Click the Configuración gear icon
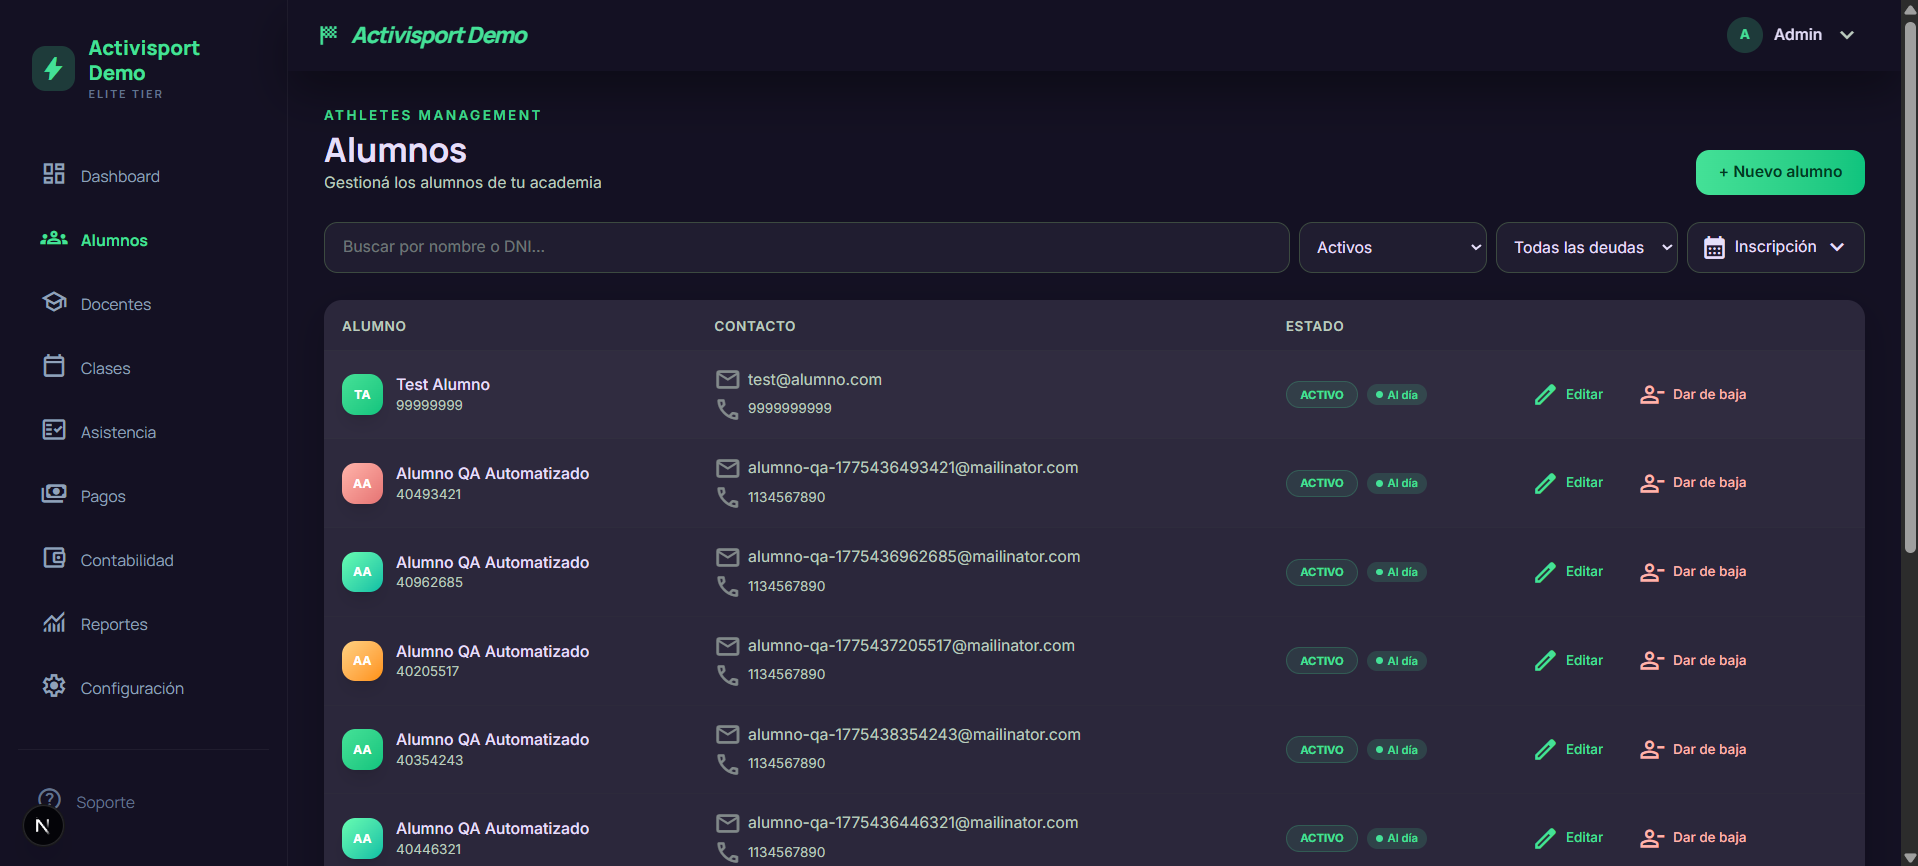Screen dimensions: 1918x866 (54, 686)
